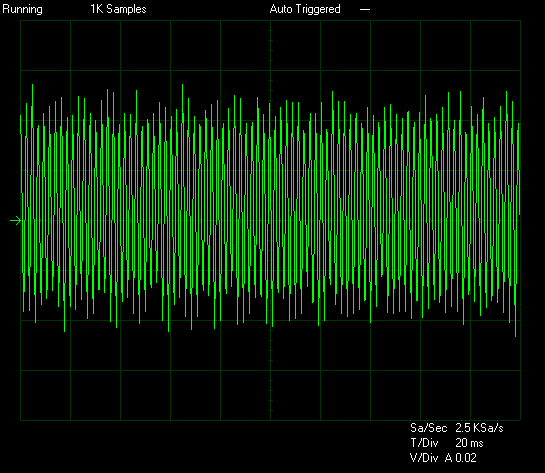545x473 pixels.
Task: Click the ms unit of the timebase
Action: point(477,444)
